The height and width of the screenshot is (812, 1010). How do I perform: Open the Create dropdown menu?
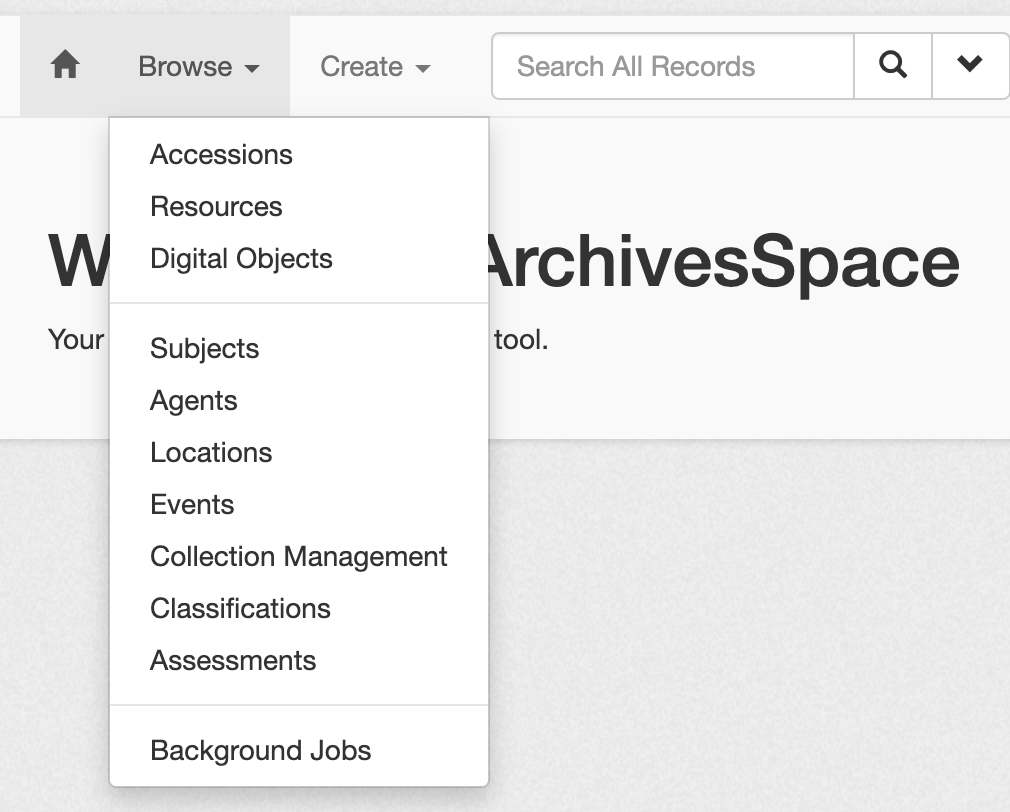coord(374,66)
